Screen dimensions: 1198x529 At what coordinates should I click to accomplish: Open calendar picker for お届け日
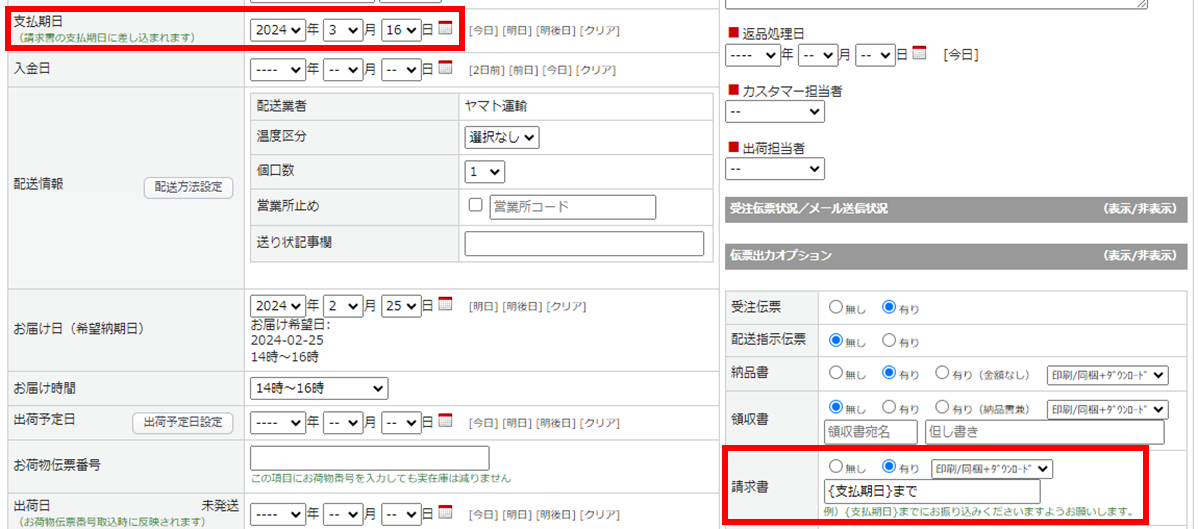coord(445,304)
